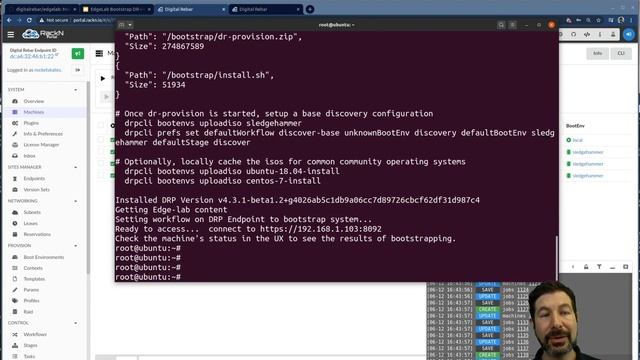
Task: Select checkbox in the local BootEnv row
Action: point(101,140)
